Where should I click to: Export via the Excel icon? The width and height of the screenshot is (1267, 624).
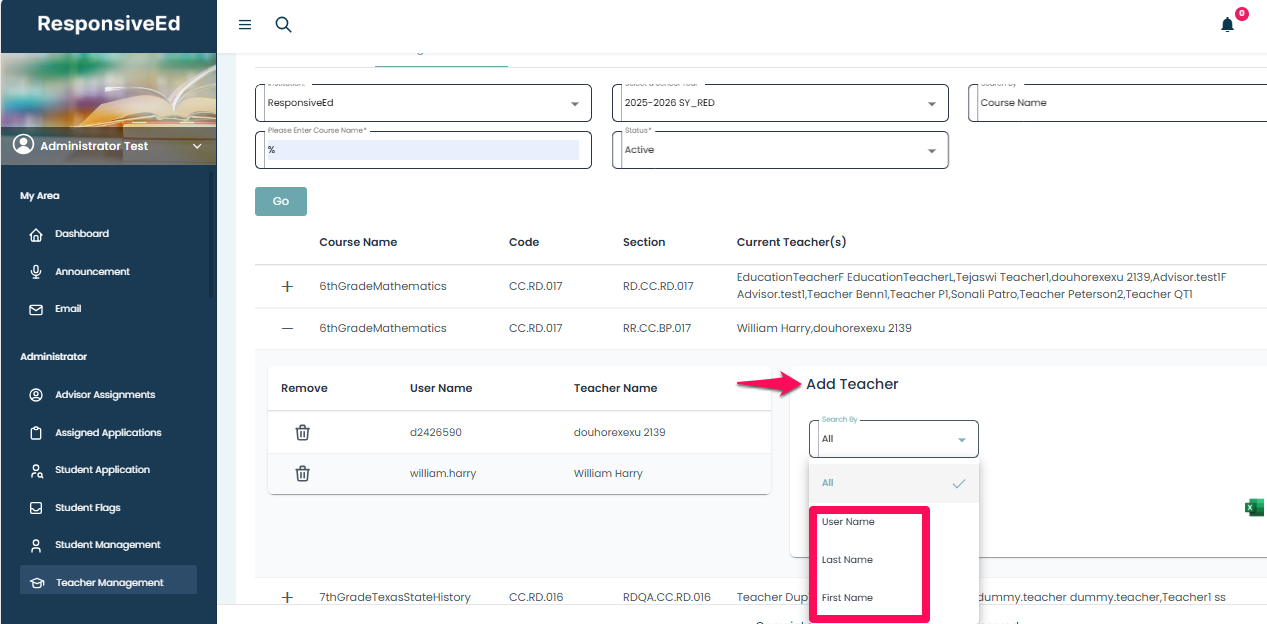(x=1253, y=508)
